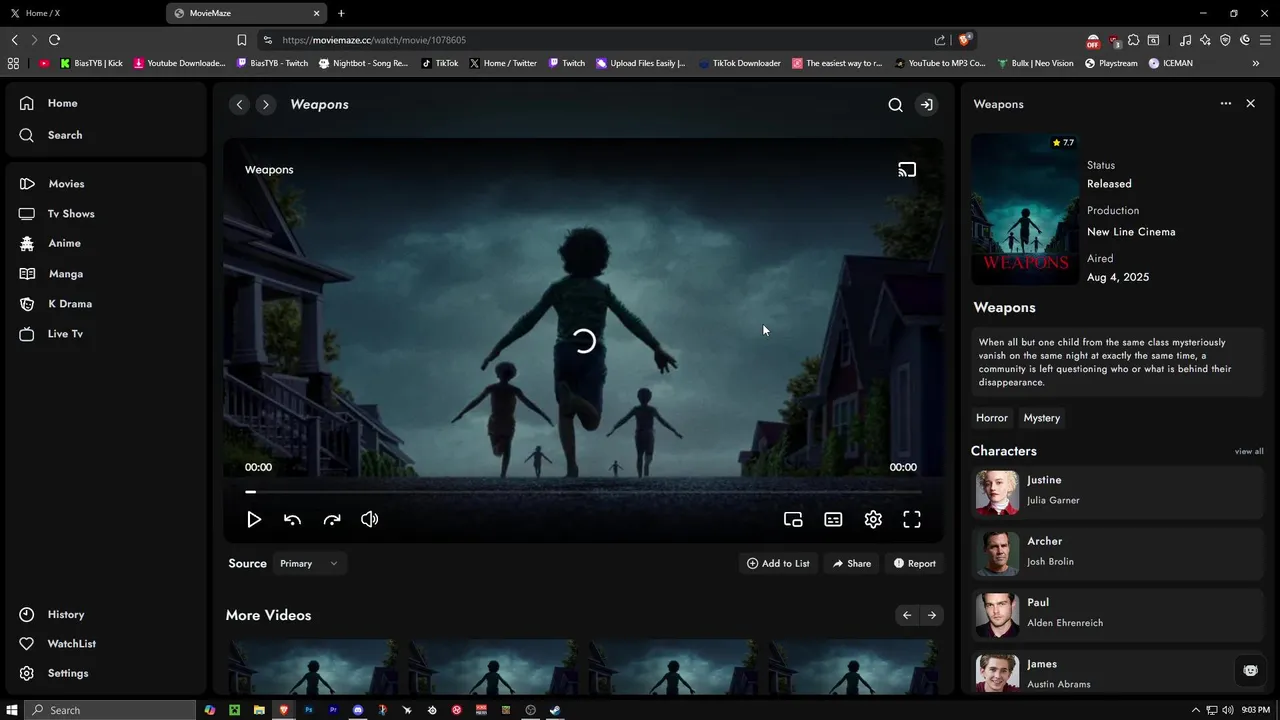Click the Discord taskbar icon
The width and height of the screenshot is (1280, 720).
(x=358, y=710)
